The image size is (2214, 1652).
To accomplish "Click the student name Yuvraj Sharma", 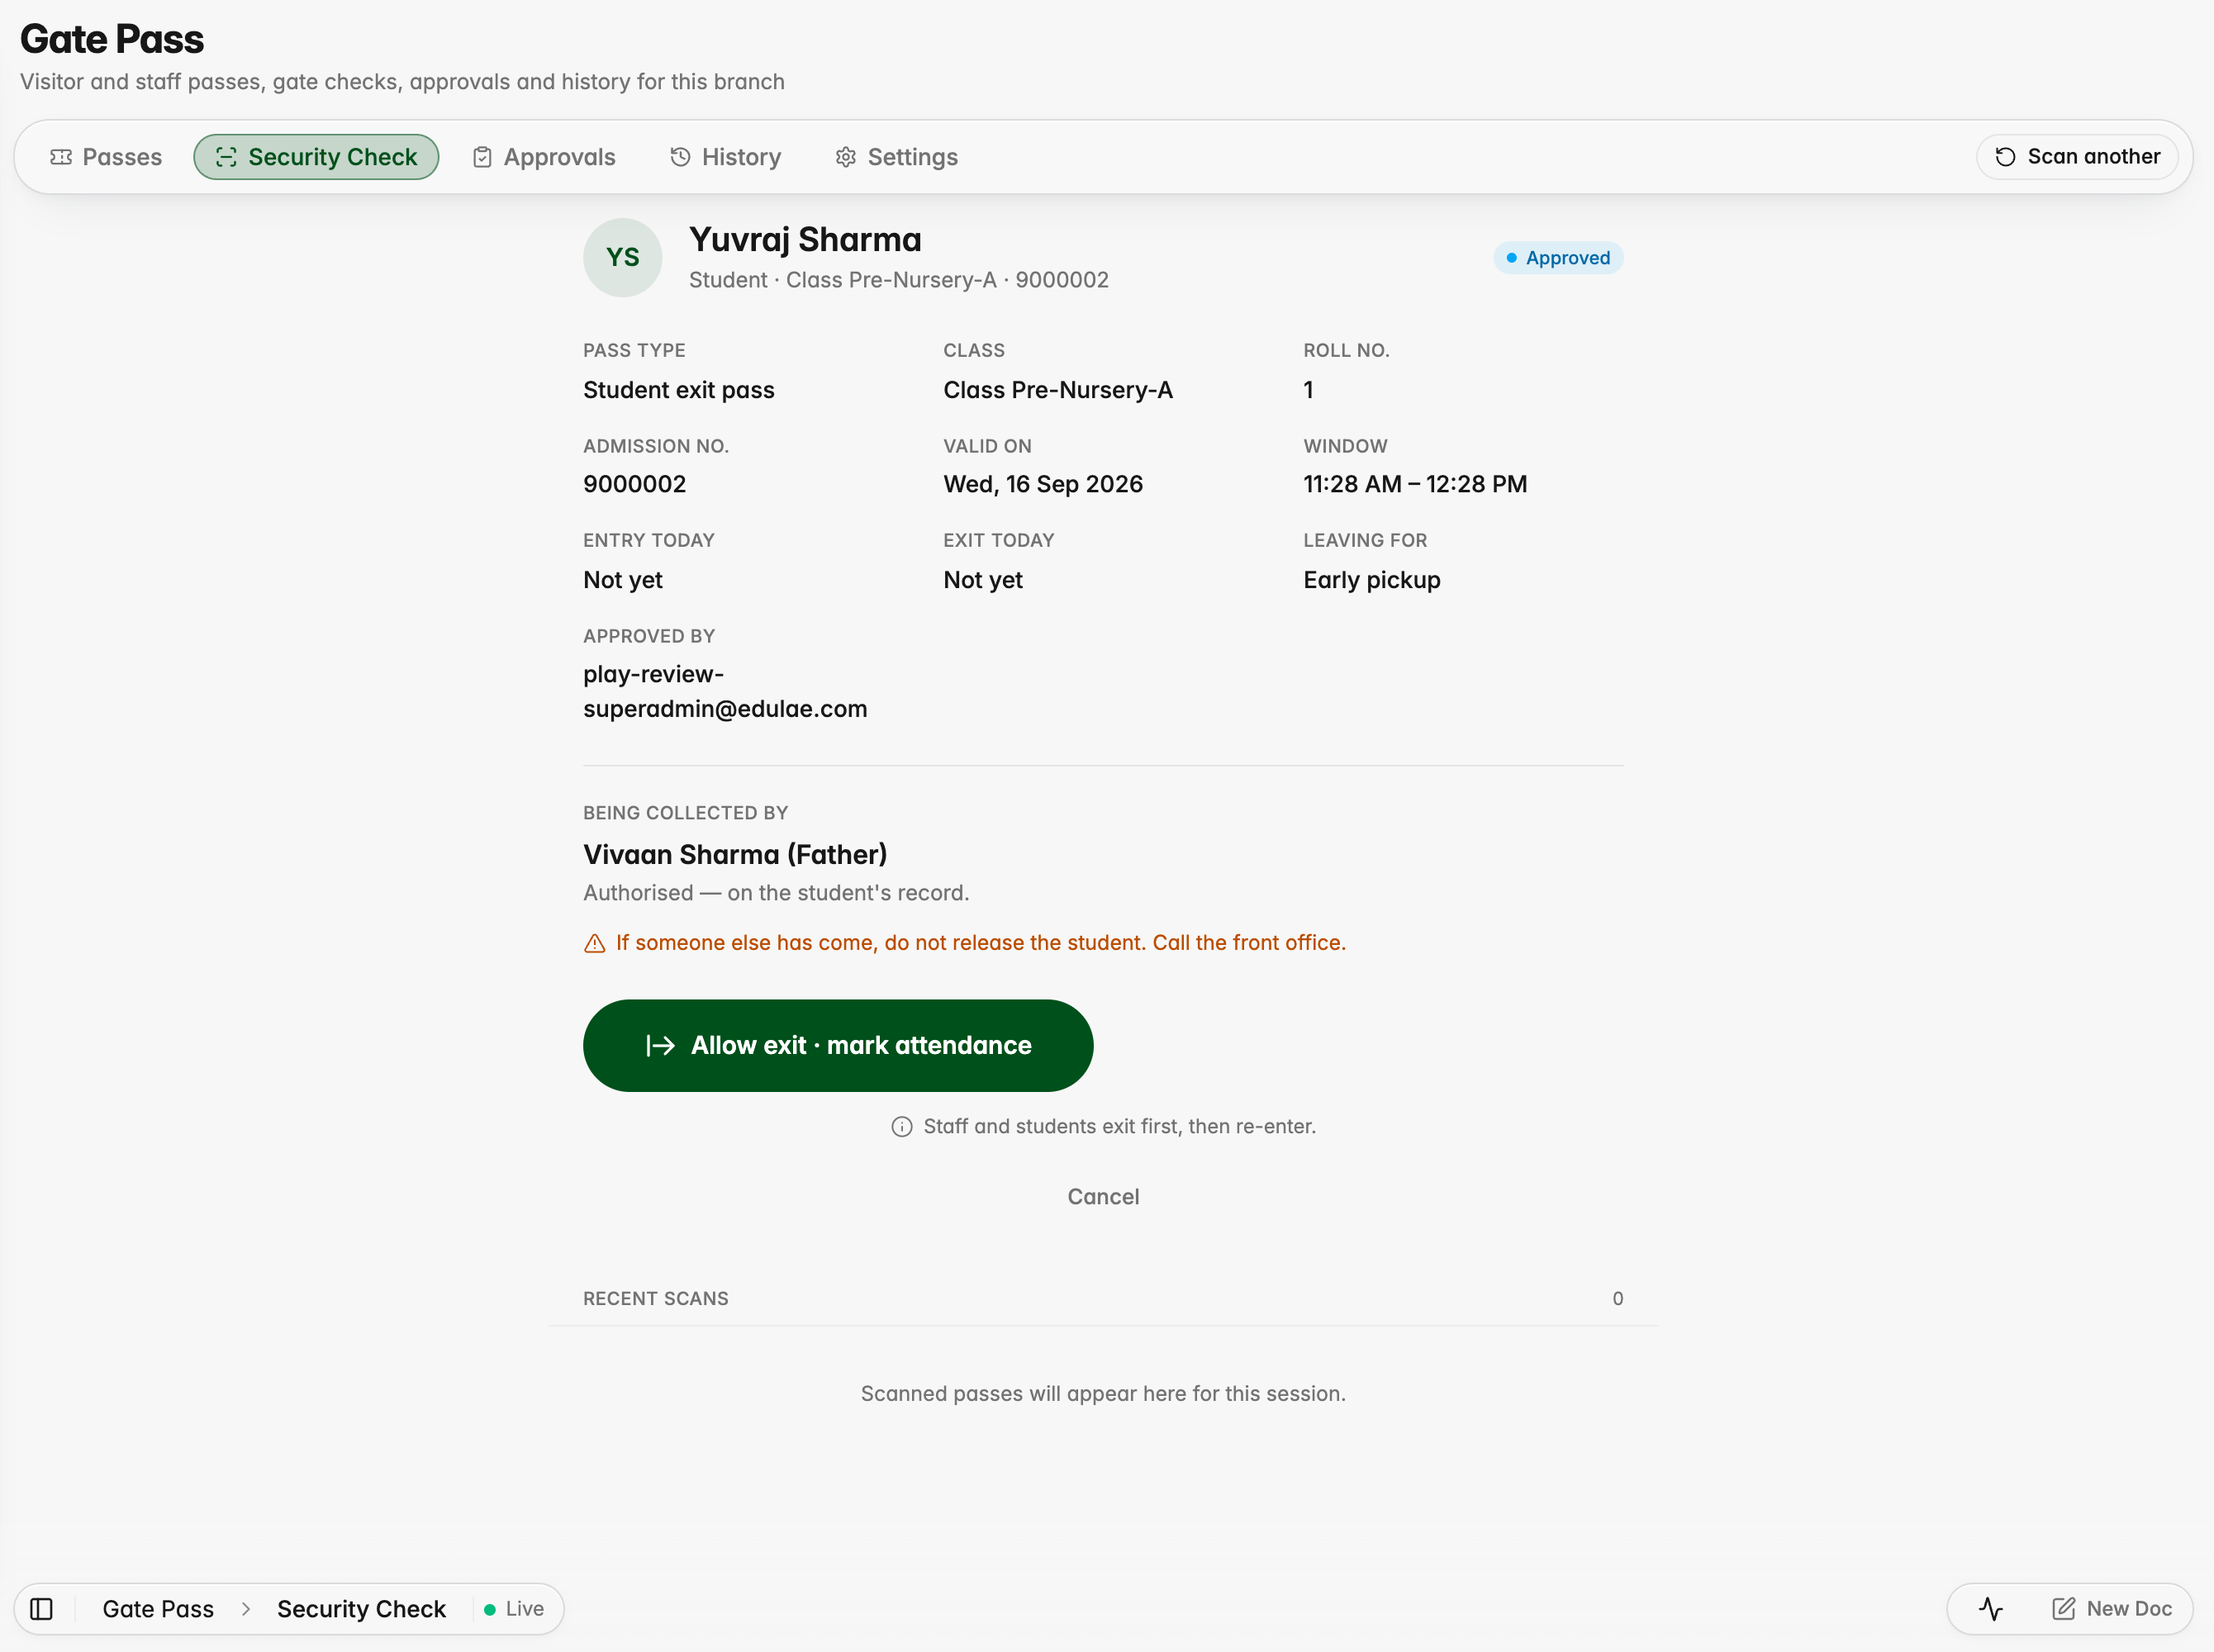I will point(805,240).
